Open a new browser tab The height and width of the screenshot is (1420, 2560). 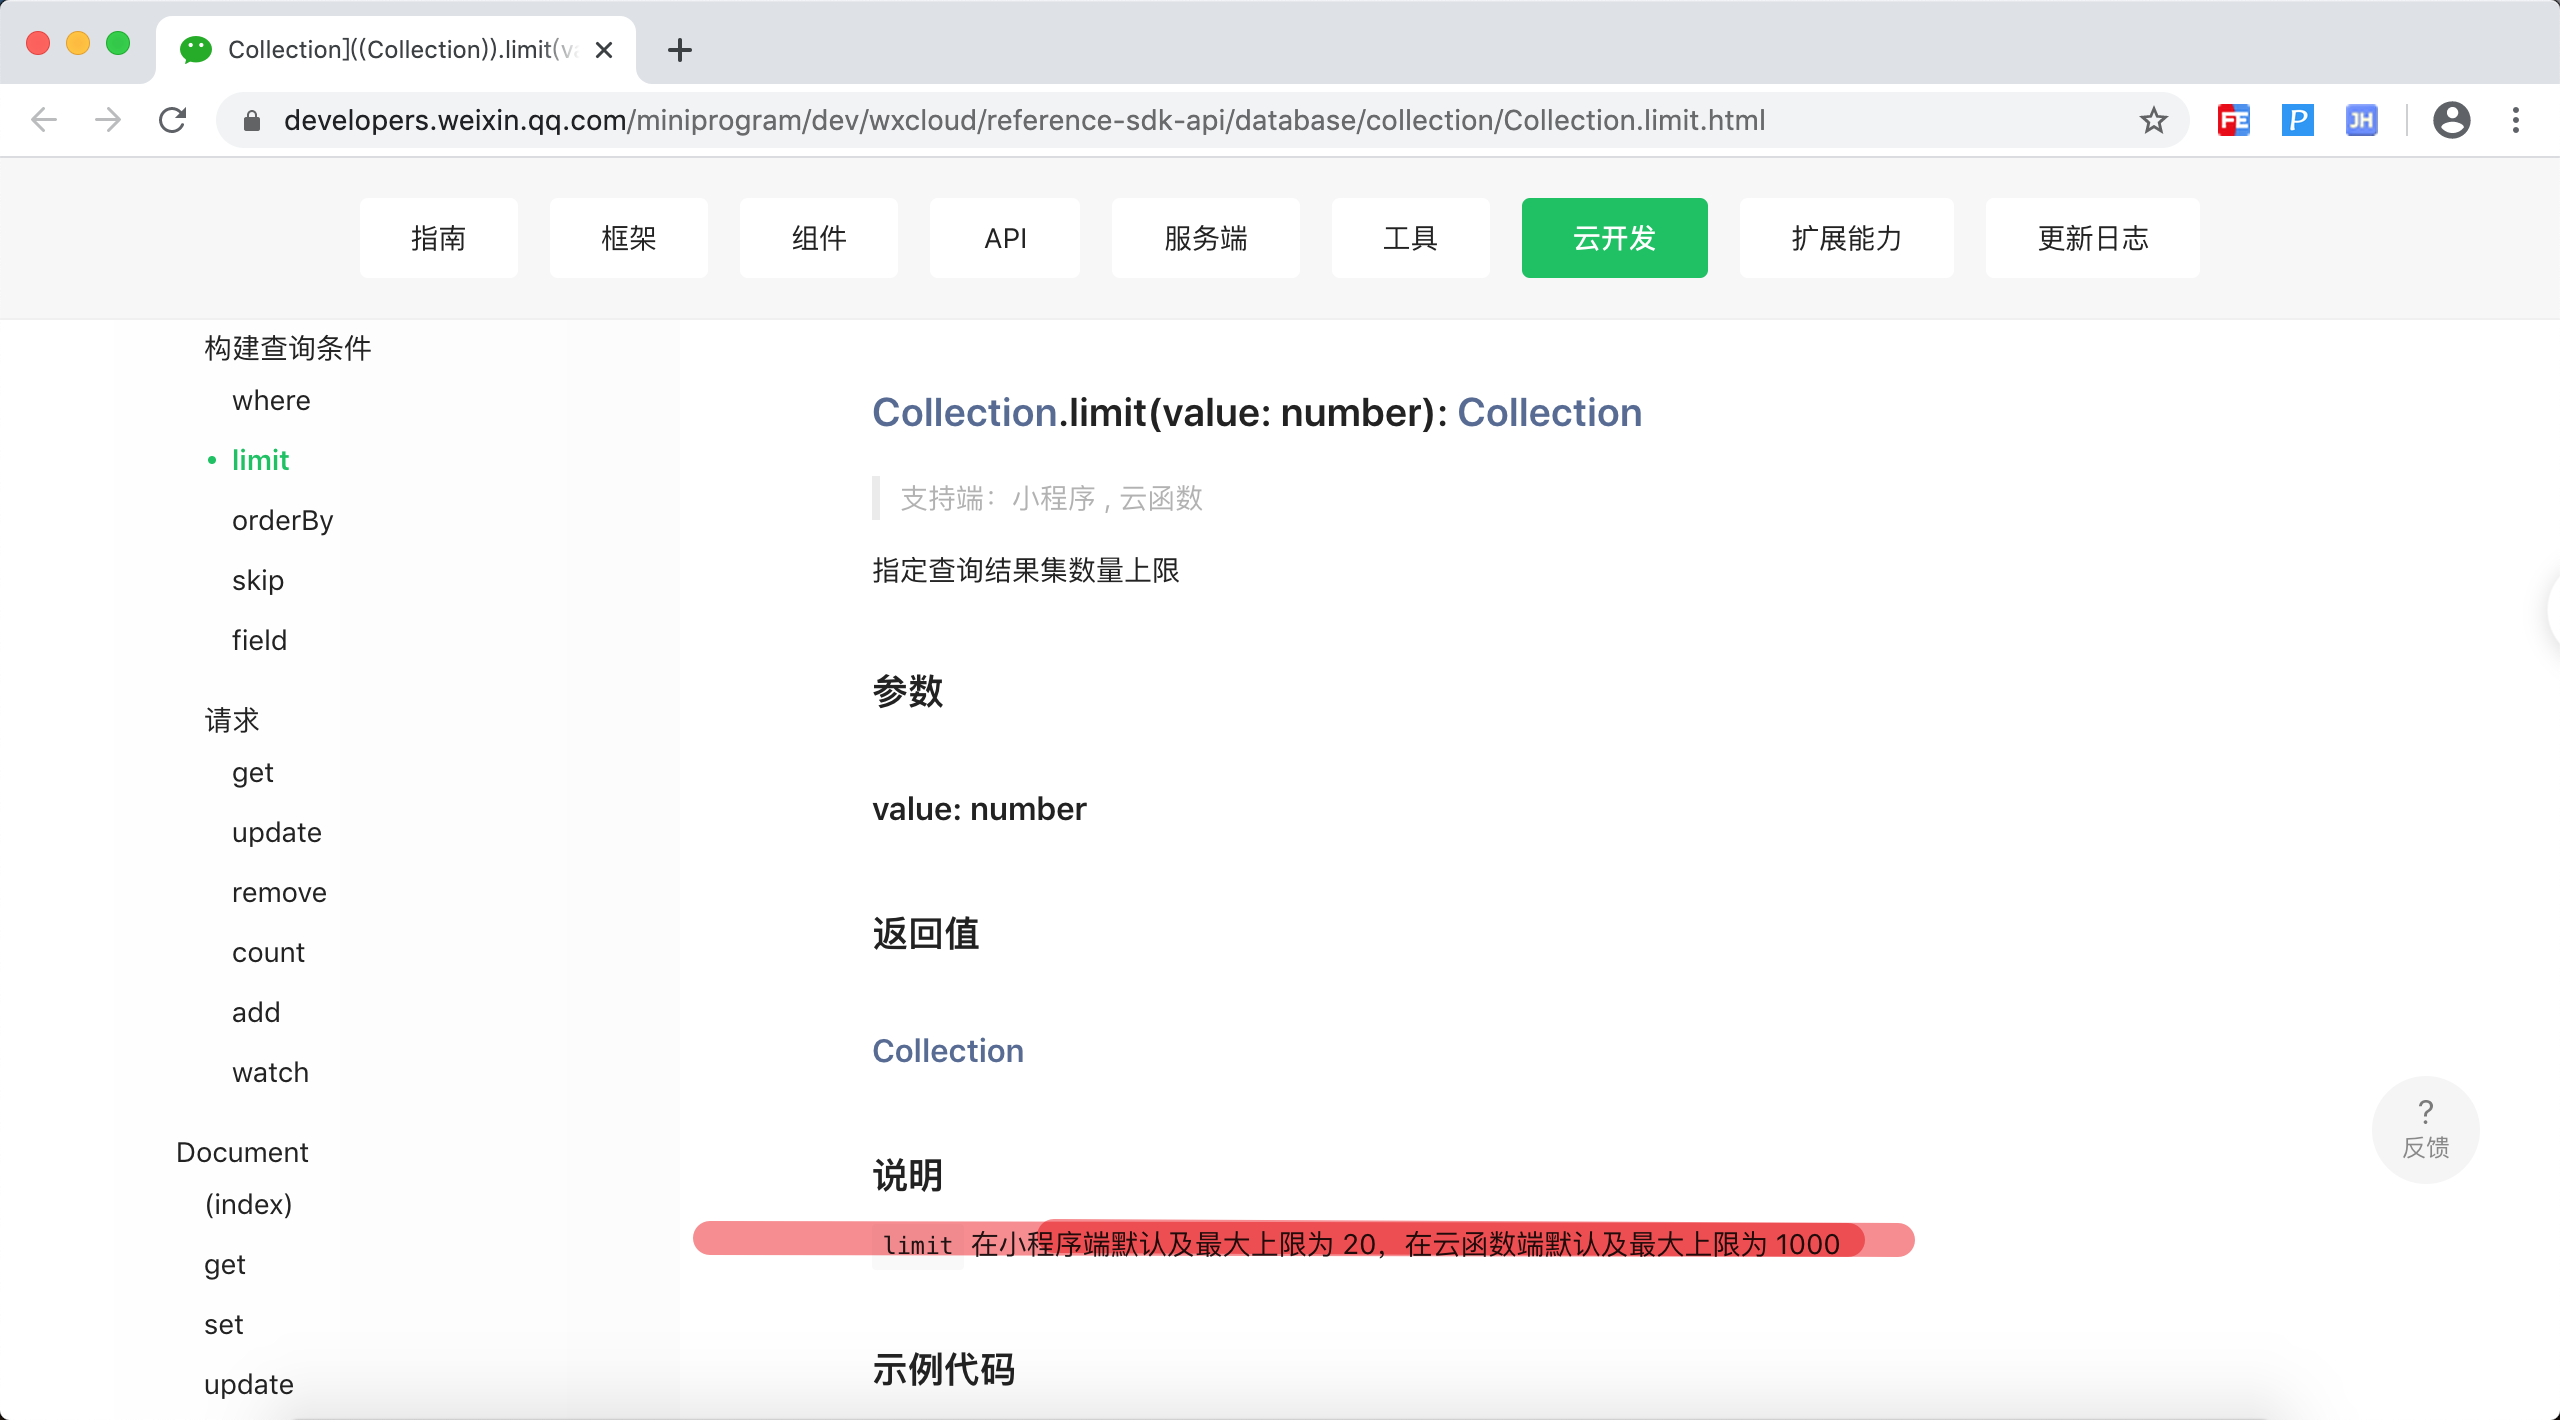(x=680, y=49)
